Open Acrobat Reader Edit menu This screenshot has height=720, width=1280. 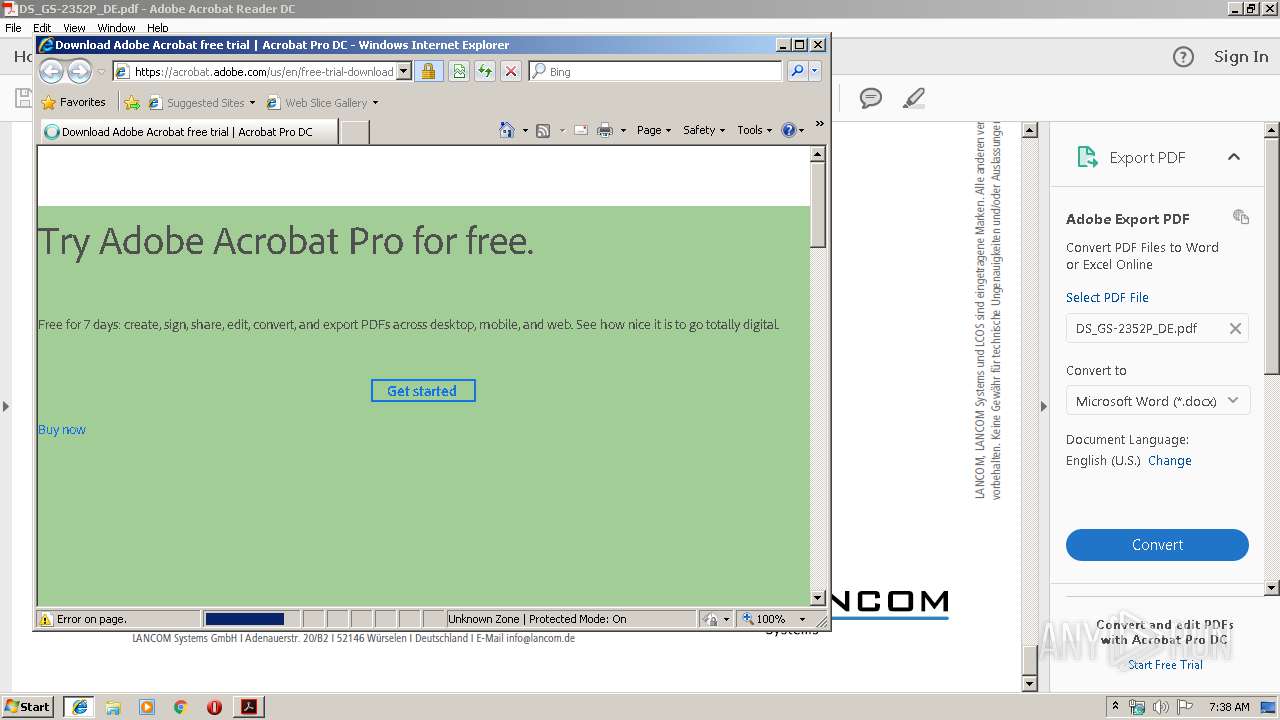point(42,28)
